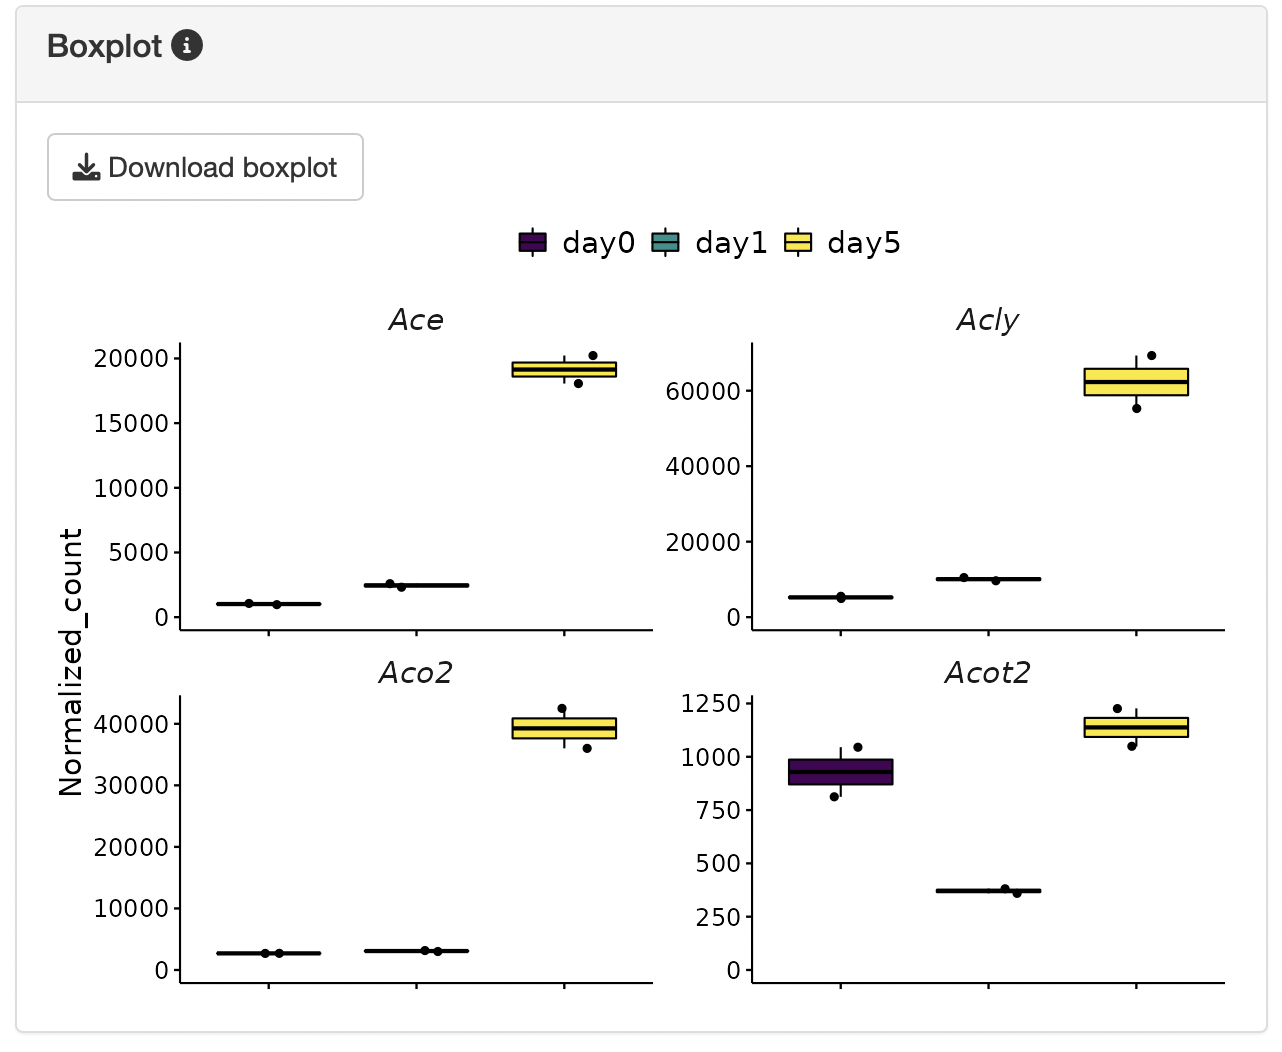Click the 60000 tick label in Acly plot
1282x1052 pixels.
(703, 391)
